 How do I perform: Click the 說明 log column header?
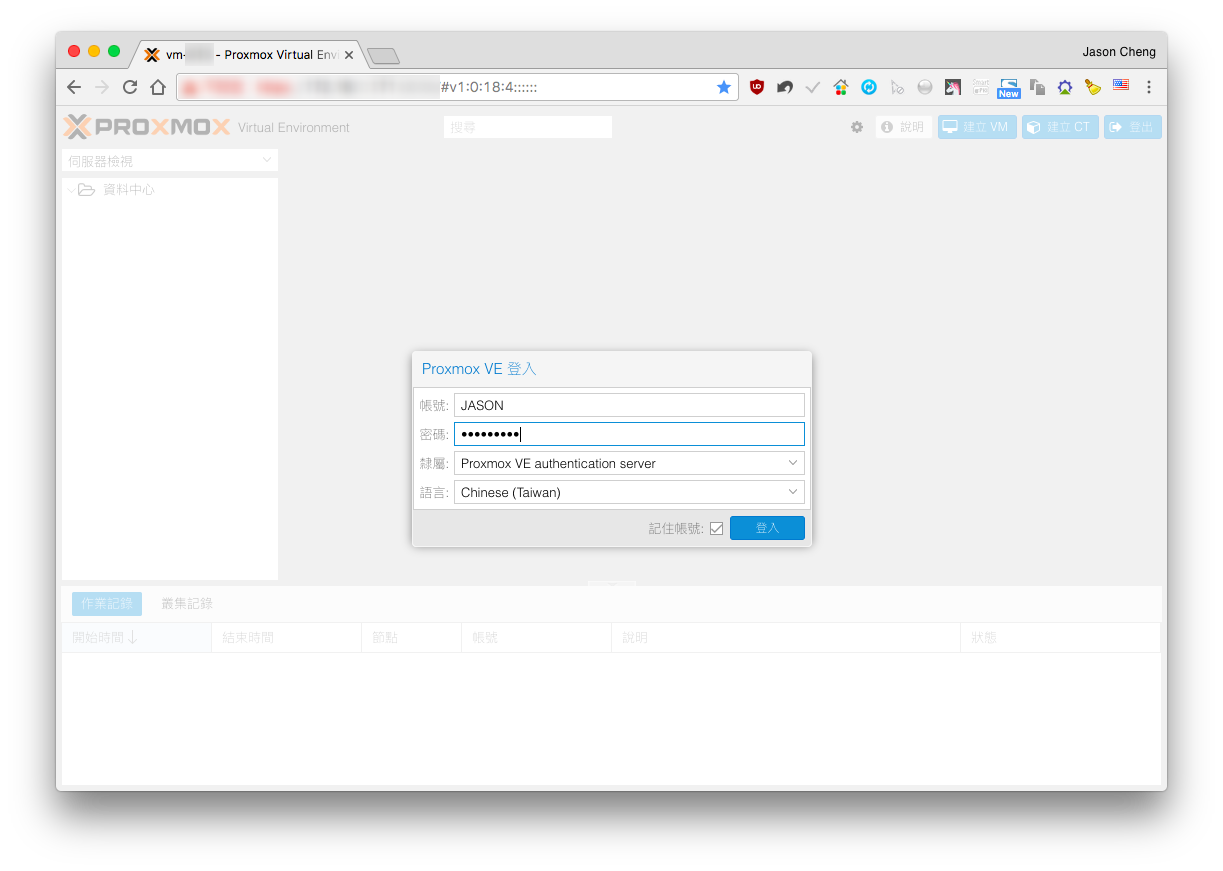(786, 637)
